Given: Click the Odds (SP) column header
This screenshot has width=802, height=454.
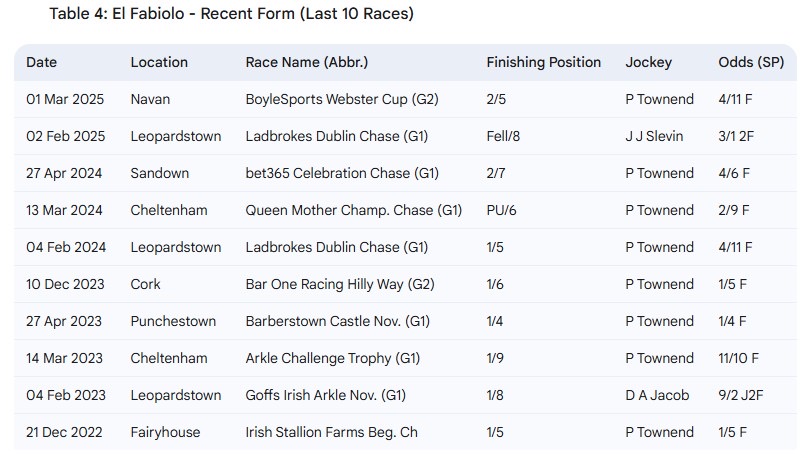Looking at the screenshot, I should [751, 62].
